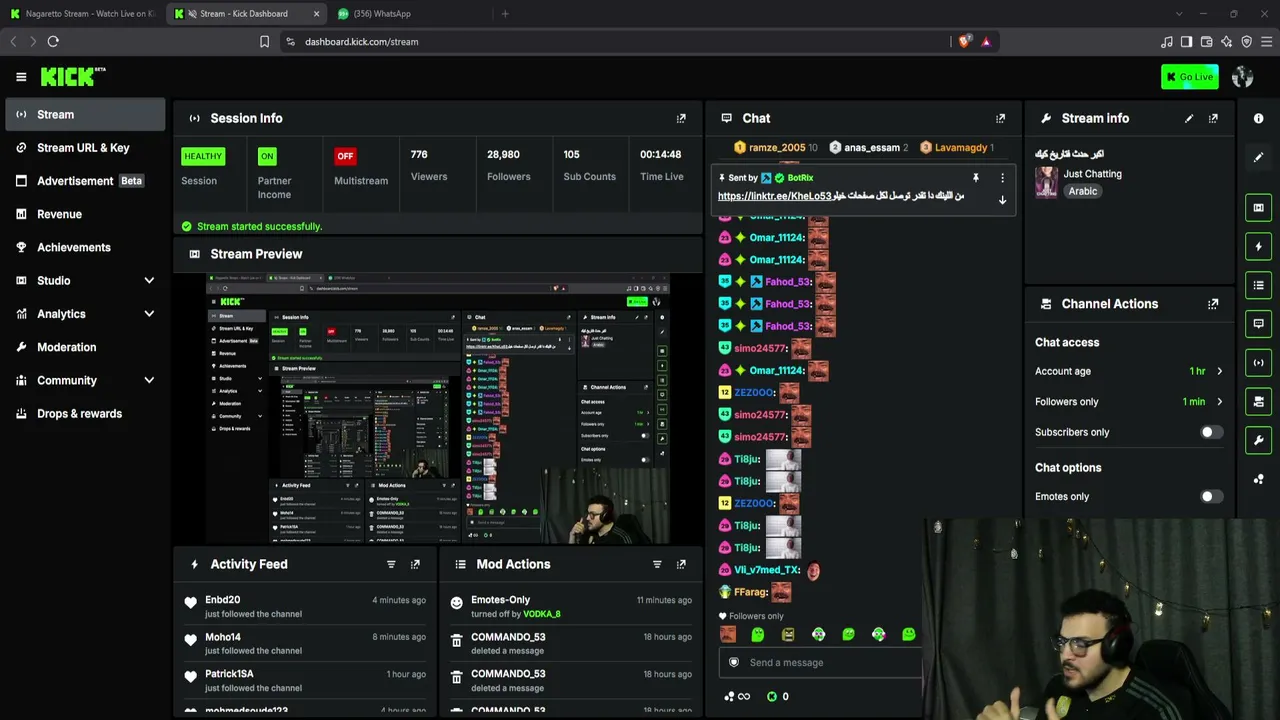Open the Revenue page
The width and height of the screenshot is (1280, 720).
[85, 214]
